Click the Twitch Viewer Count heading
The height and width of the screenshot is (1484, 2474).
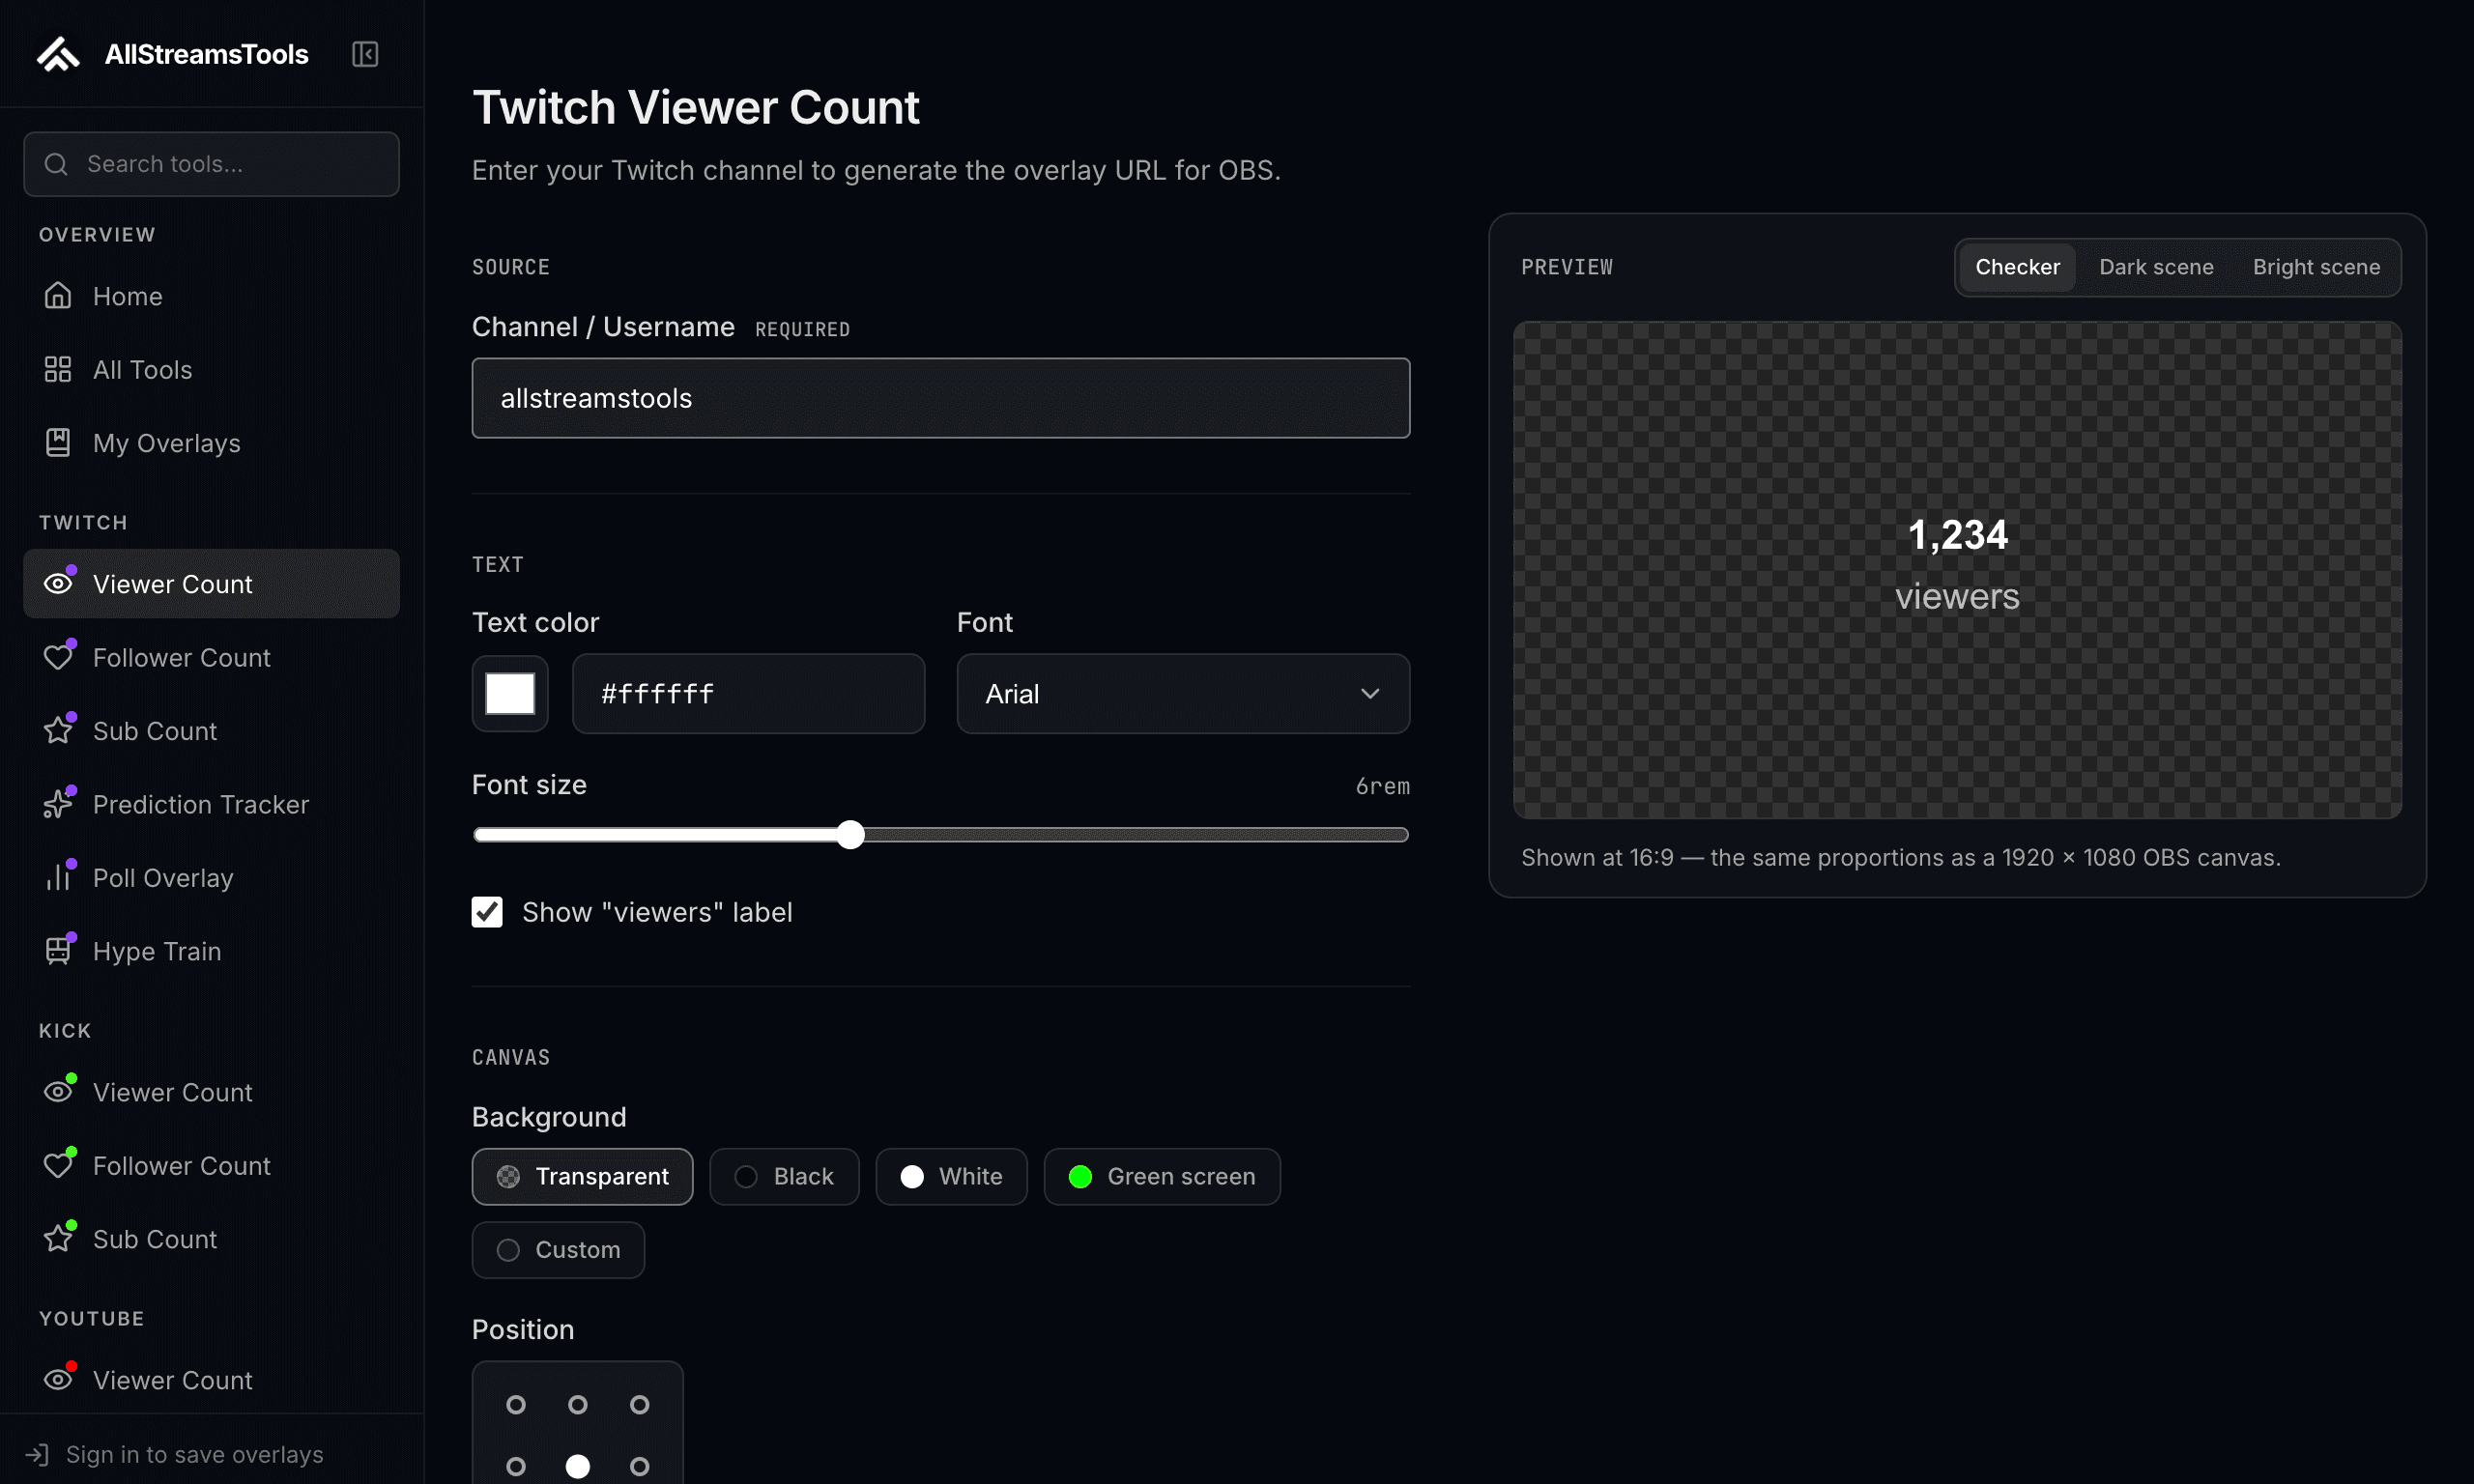(x=695, y=107)
